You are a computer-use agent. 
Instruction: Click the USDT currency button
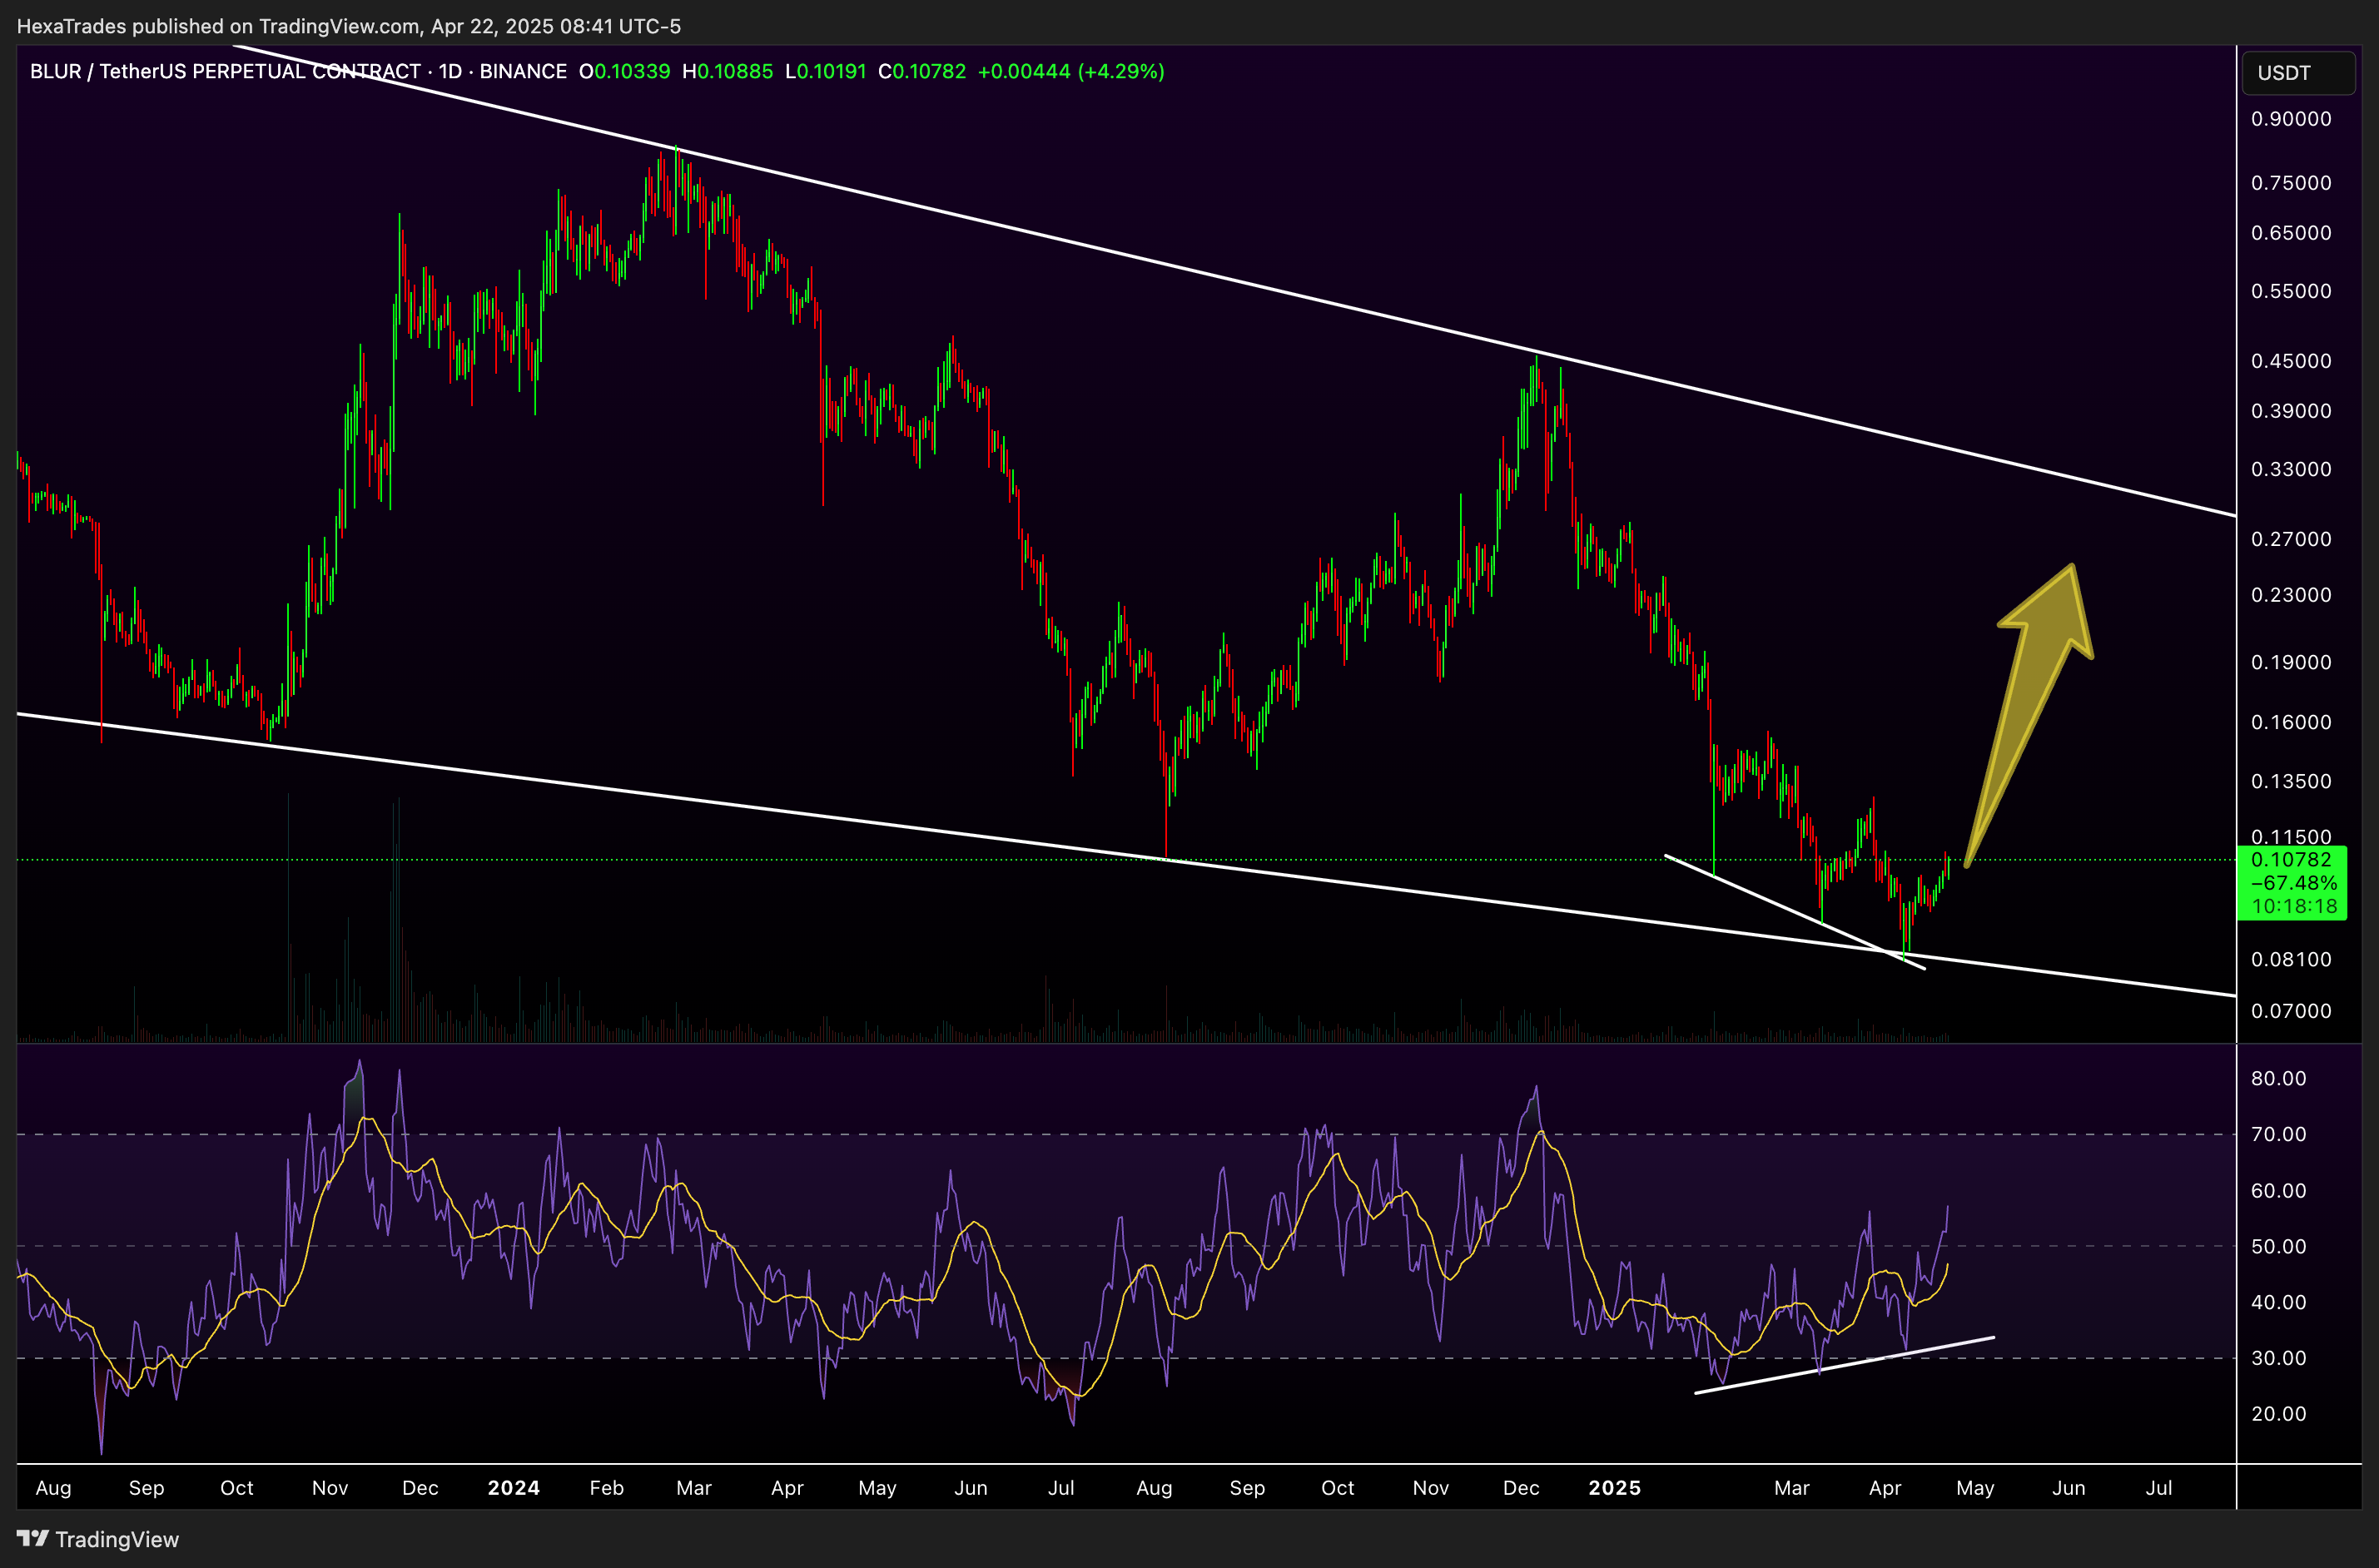[2297, 73]
